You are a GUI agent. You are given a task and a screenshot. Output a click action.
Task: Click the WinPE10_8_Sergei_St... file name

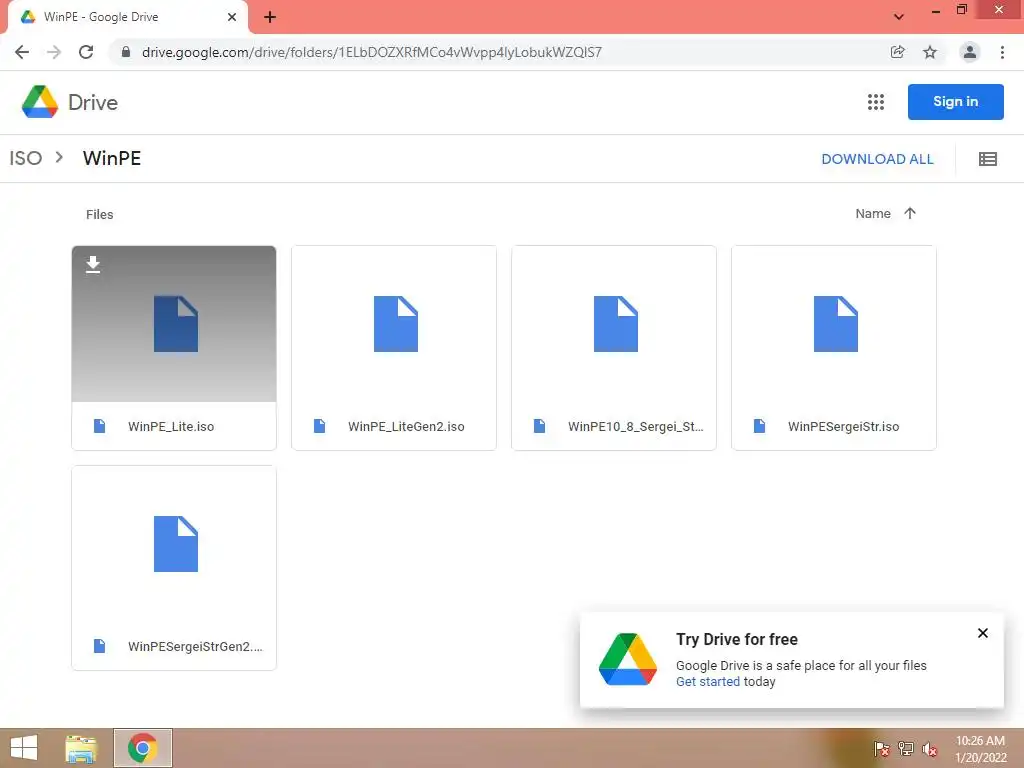(635, 426)
